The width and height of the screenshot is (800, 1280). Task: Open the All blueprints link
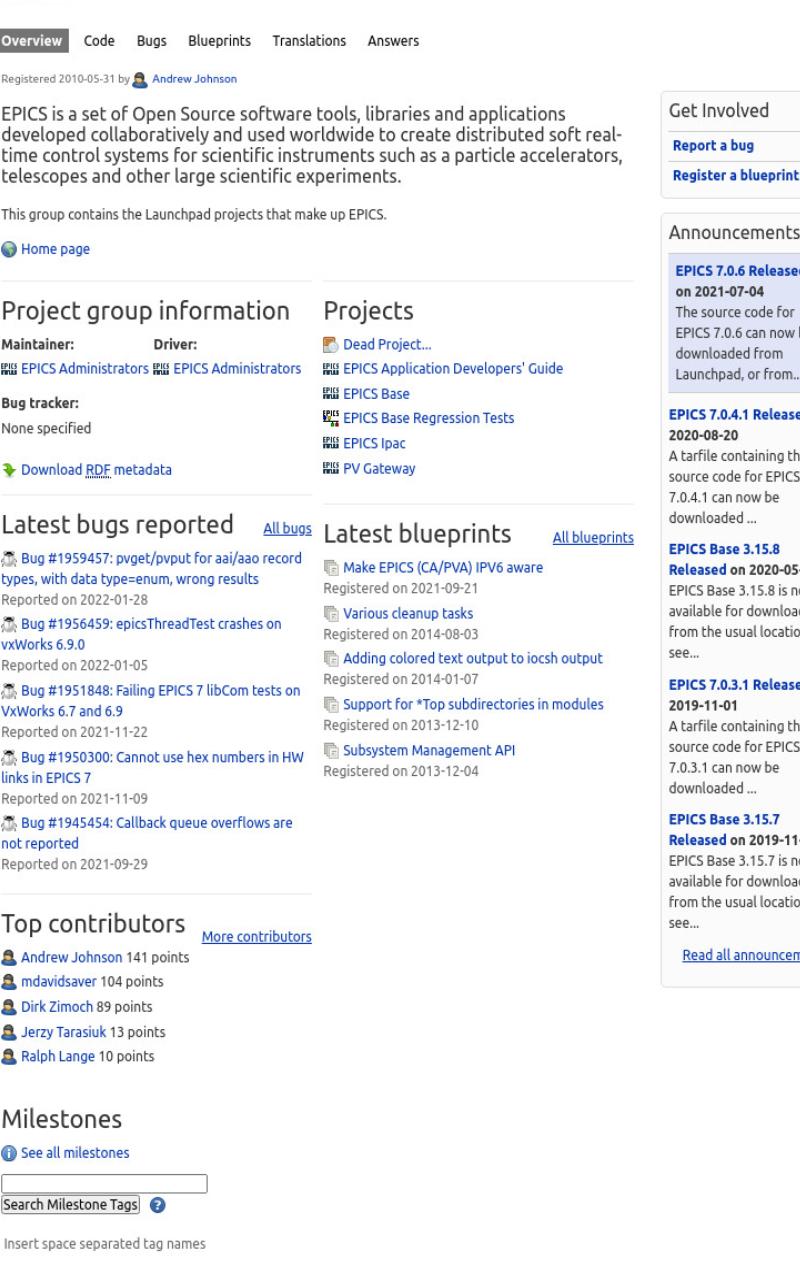[x=593, y=538]
